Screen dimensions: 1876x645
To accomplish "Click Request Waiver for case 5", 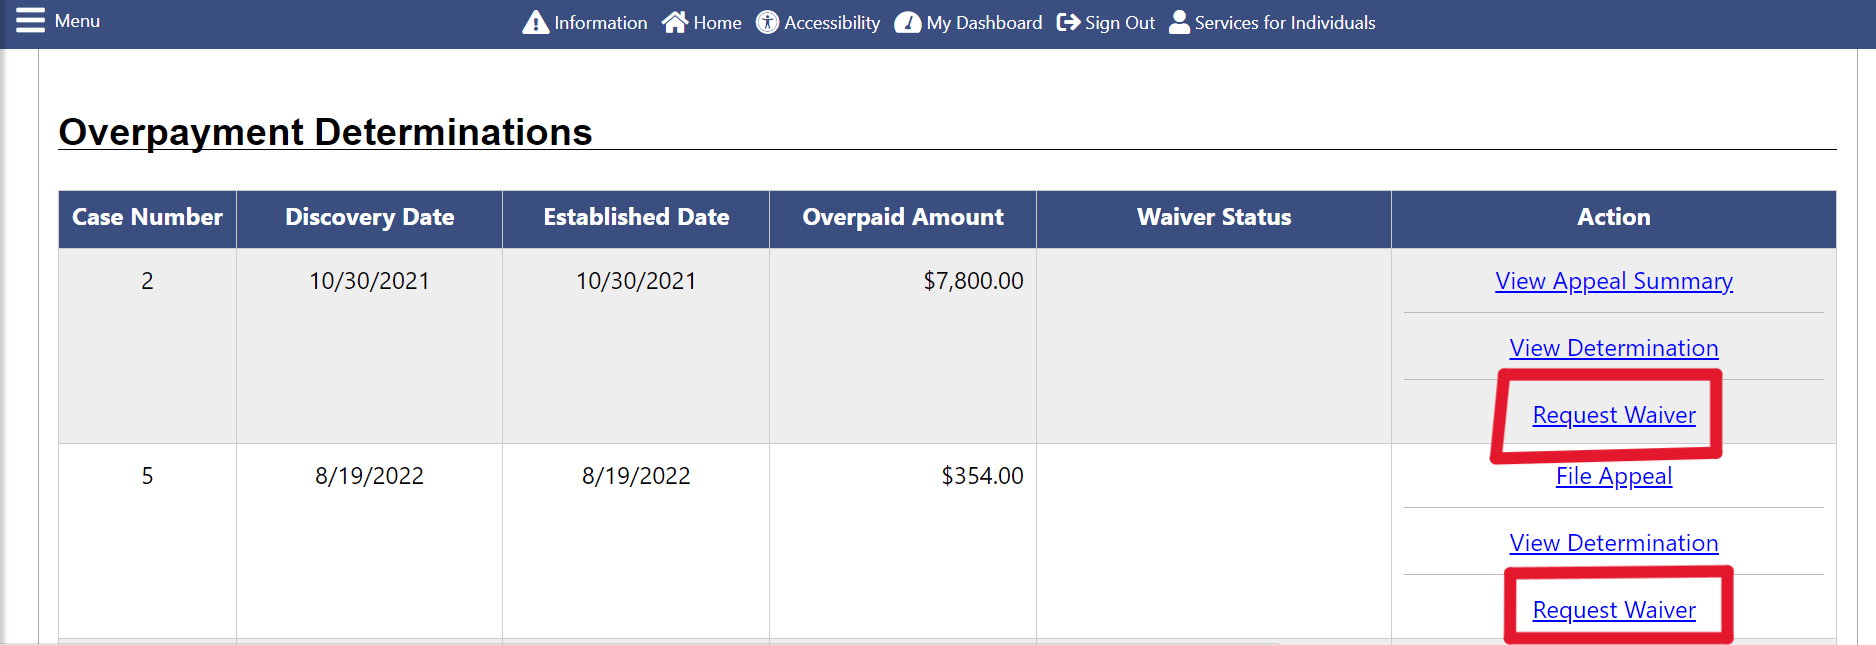I will pyautogui.click(x=1613, y=609).
